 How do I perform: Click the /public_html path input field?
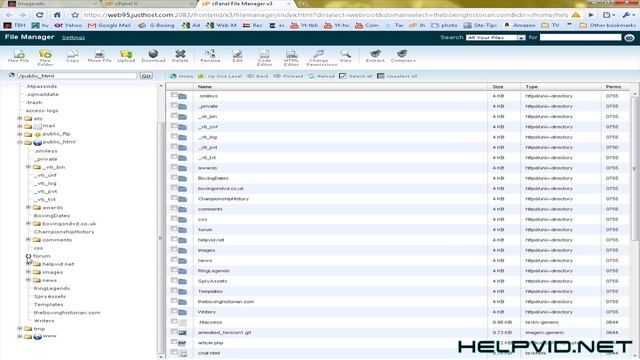pos(77,76)
